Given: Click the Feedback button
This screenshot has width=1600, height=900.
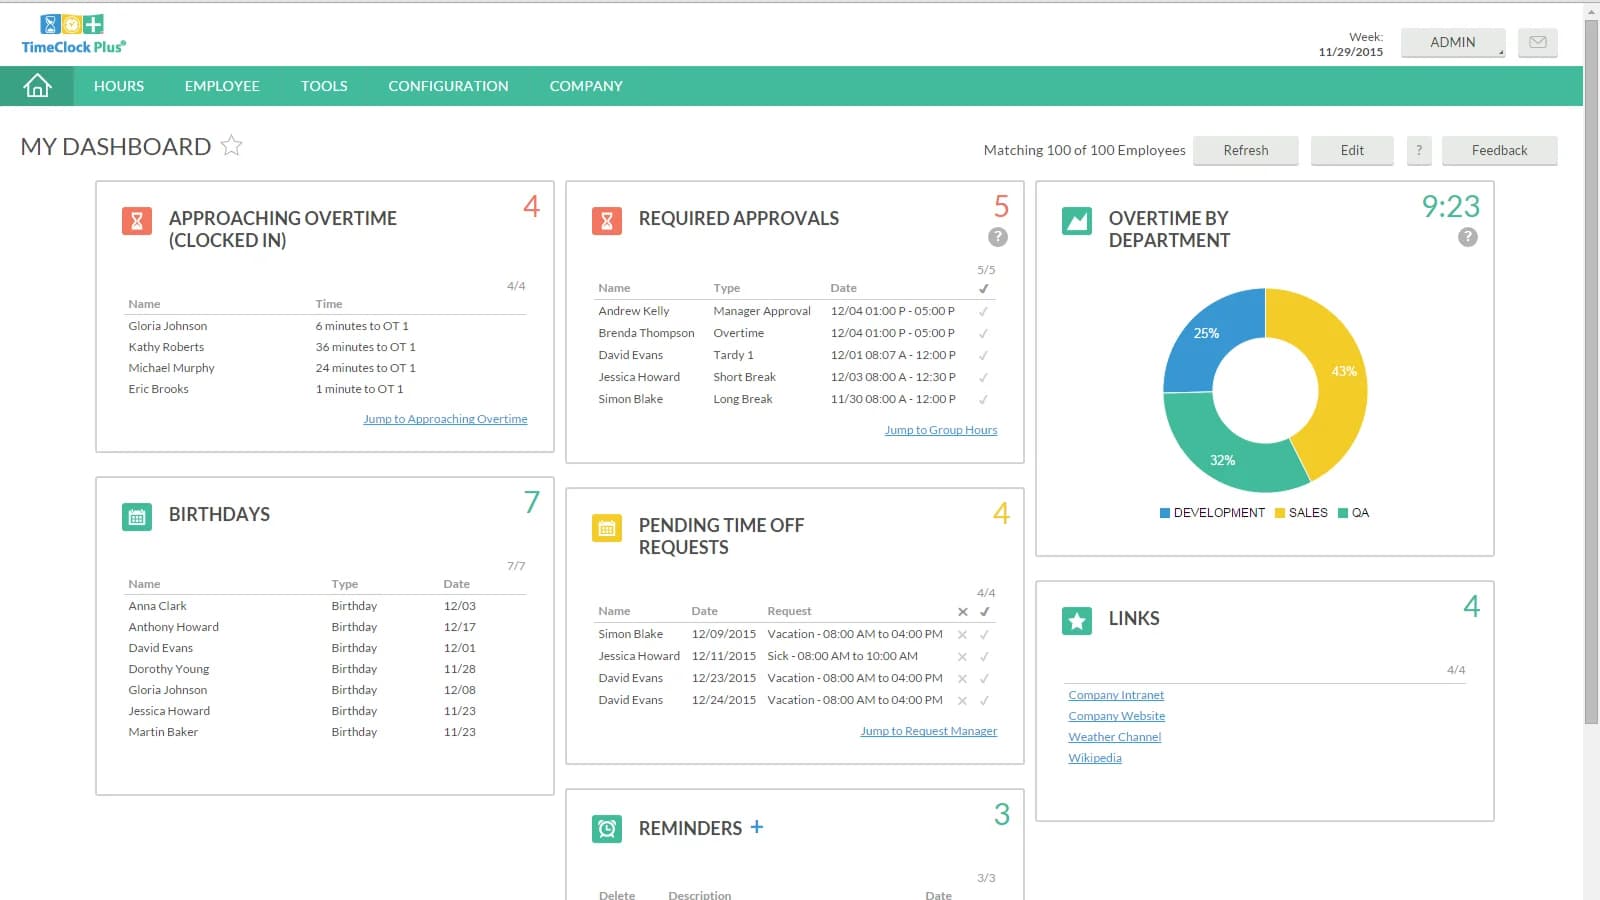Looking at the screenshot, I should [1499, 150].
